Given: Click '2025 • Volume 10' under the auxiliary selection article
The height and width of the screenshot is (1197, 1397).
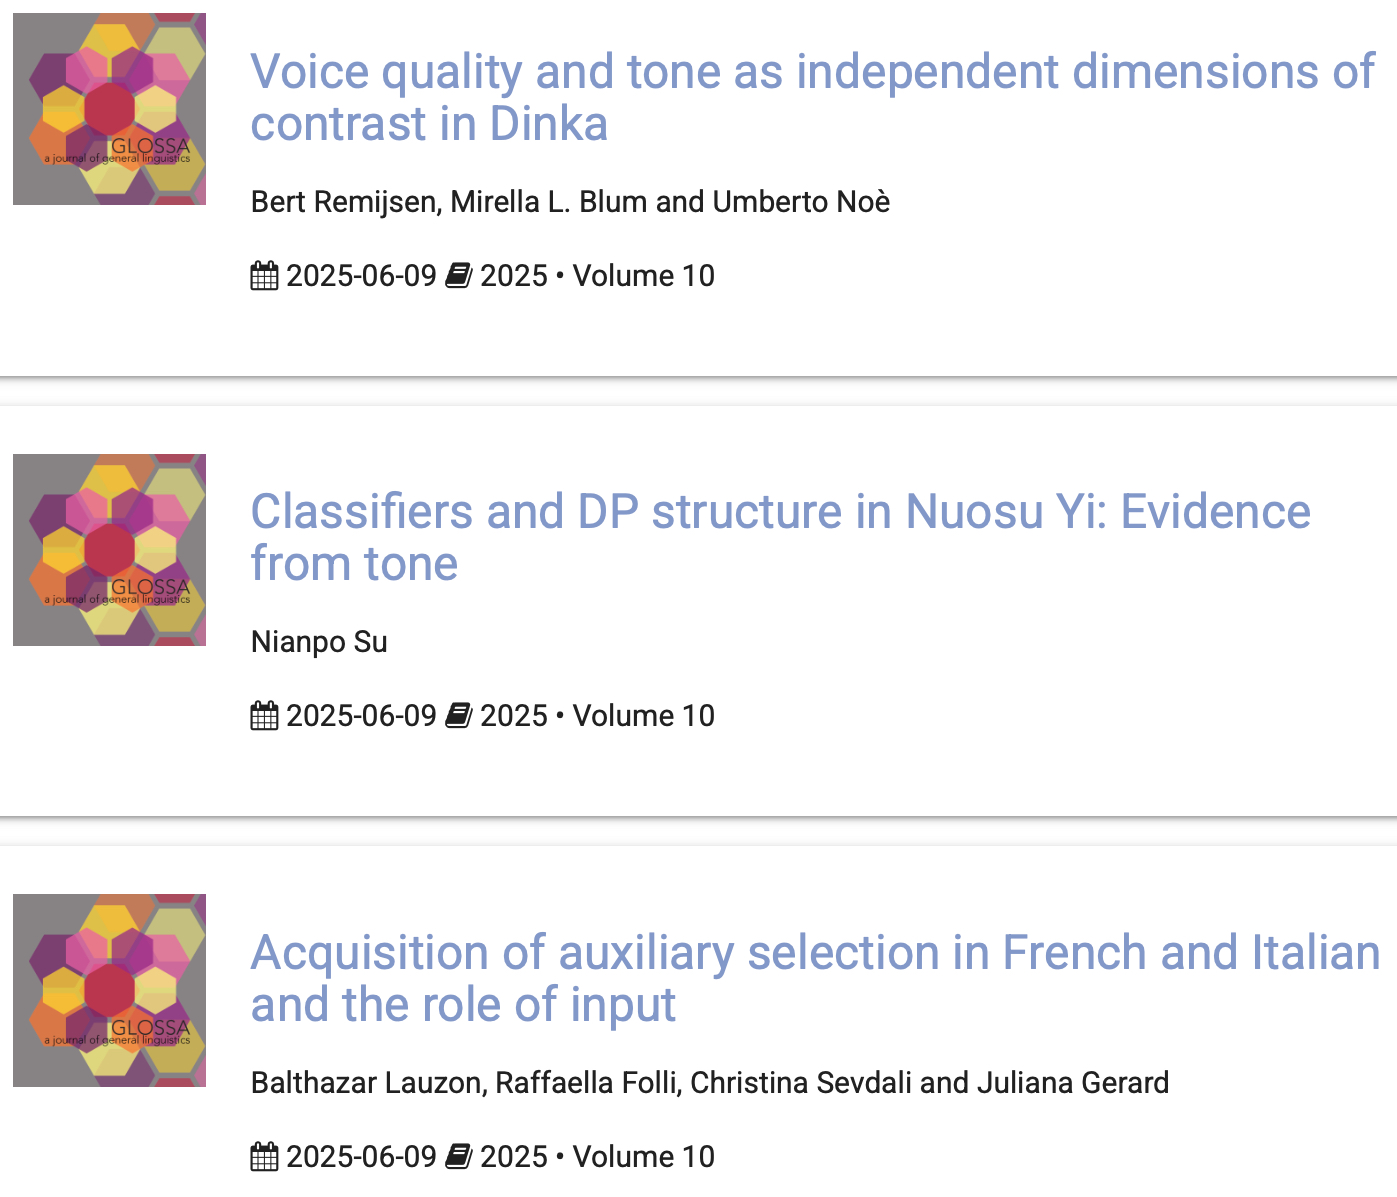Looking at the screenshot, I should (597, 1157).
